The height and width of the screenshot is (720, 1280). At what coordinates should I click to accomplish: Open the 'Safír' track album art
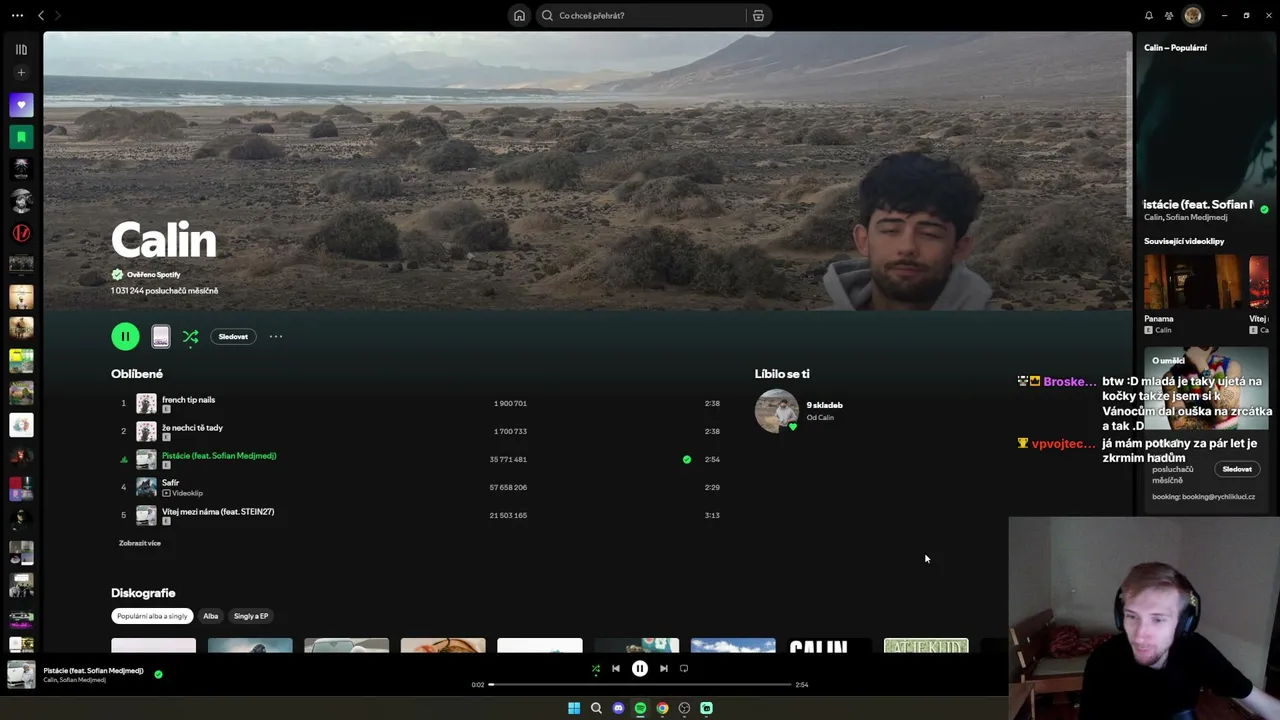pos(146,487)
